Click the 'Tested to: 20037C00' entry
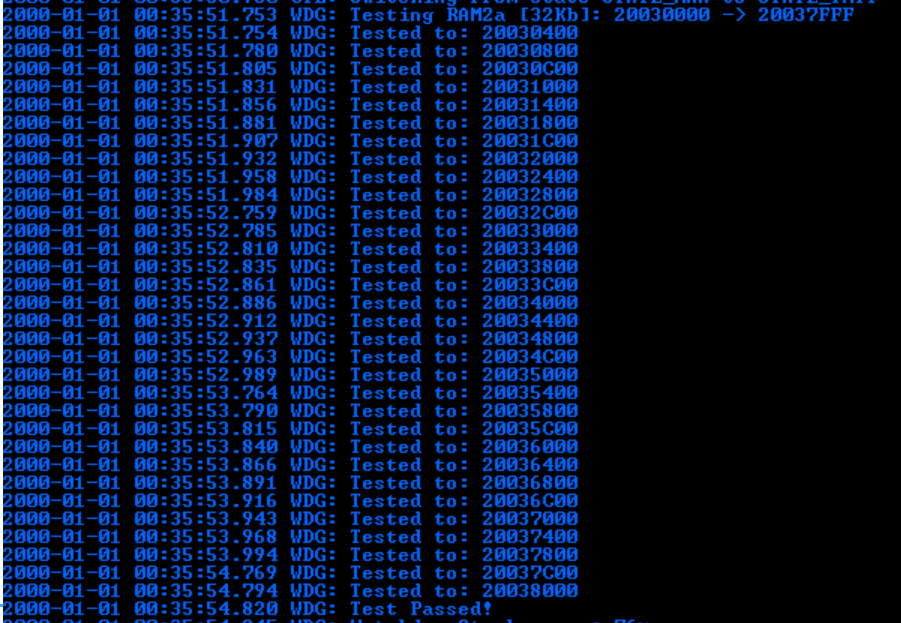Viewport: 901px width, 623px height. click(464, 572)
